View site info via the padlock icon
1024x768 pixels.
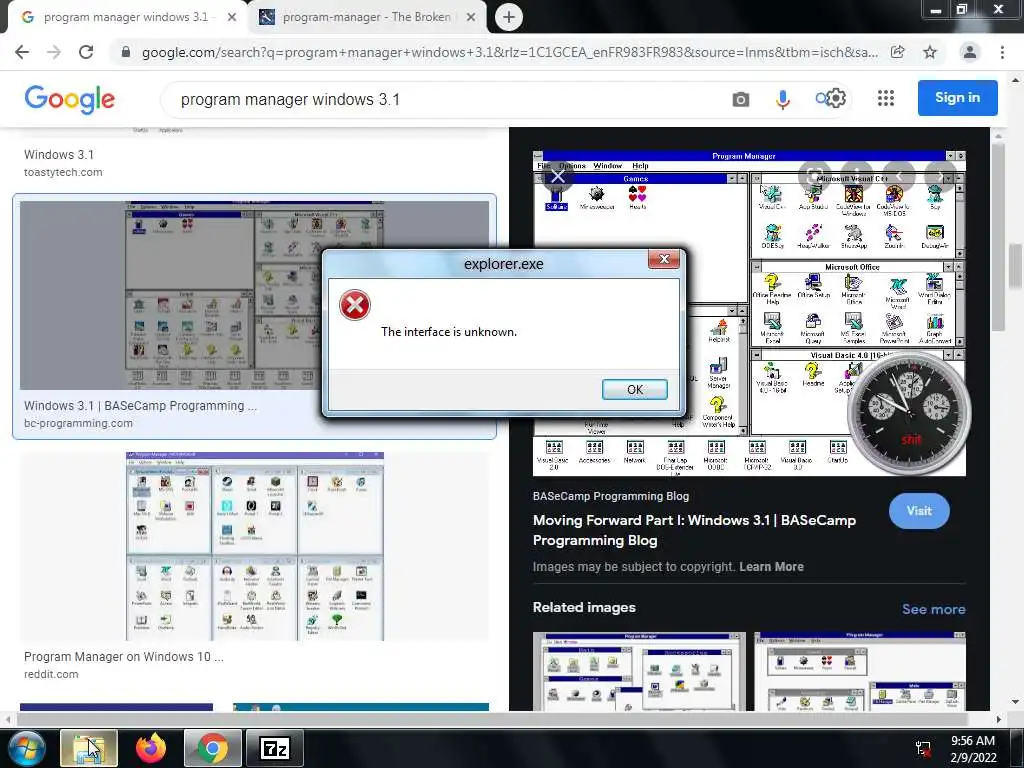tap(126, 52)
